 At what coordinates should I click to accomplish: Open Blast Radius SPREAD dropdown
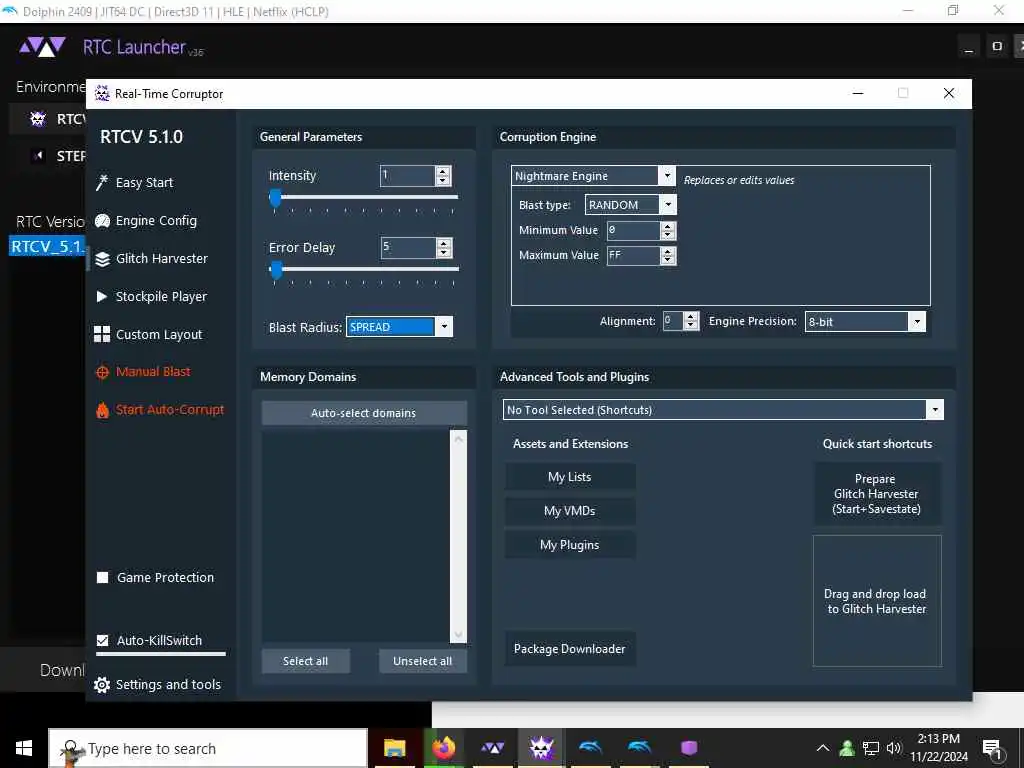pos(443,327)
